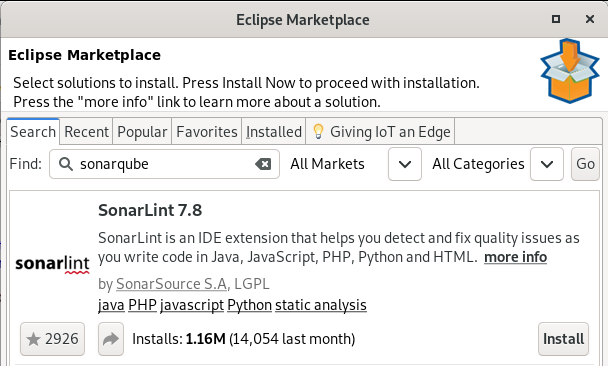Switch to the Recent tab
608x366 pixels.
coord(86,132)
